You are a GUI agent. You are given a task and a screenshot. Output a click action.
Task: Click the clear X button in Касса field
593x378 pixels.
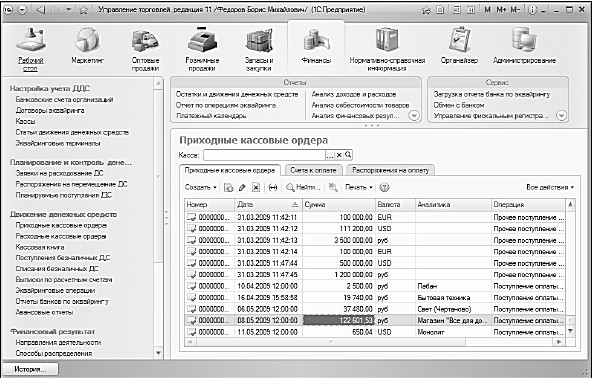click(339, 155)
